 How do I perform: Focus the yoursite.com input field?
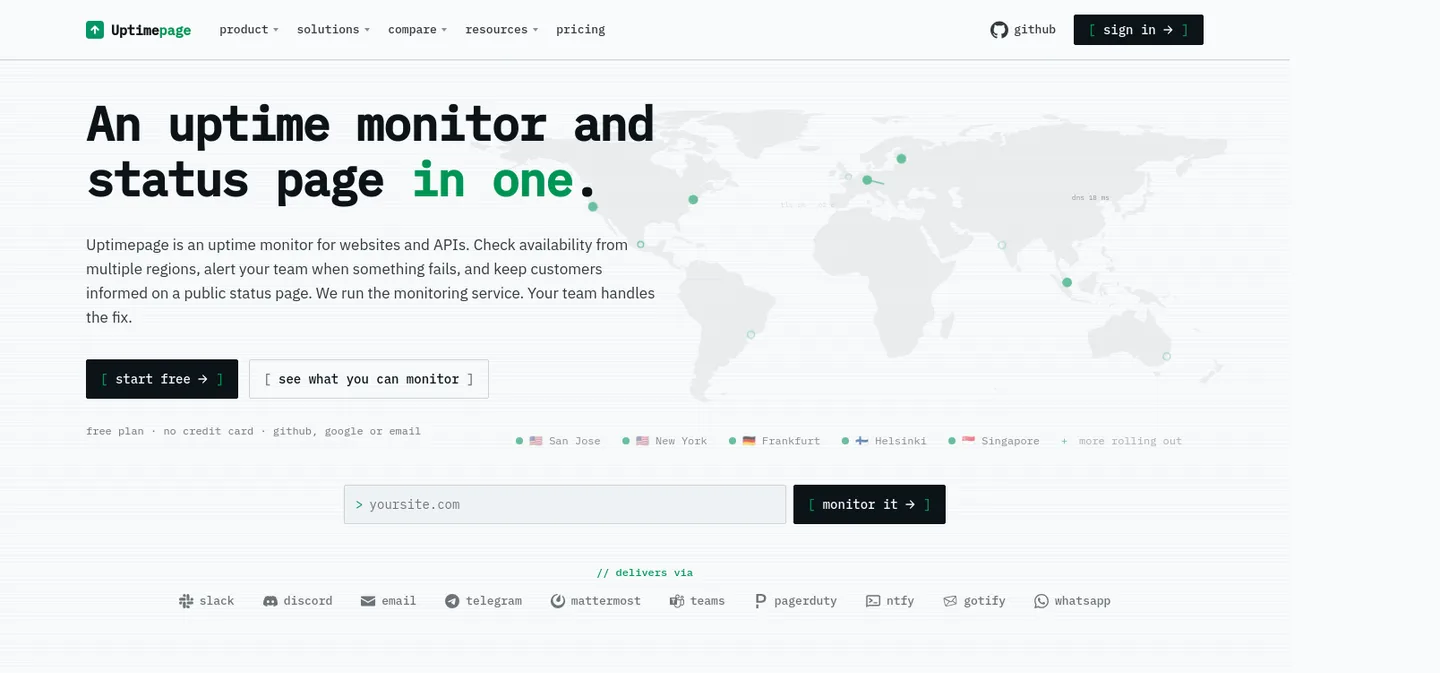(565, 504)
